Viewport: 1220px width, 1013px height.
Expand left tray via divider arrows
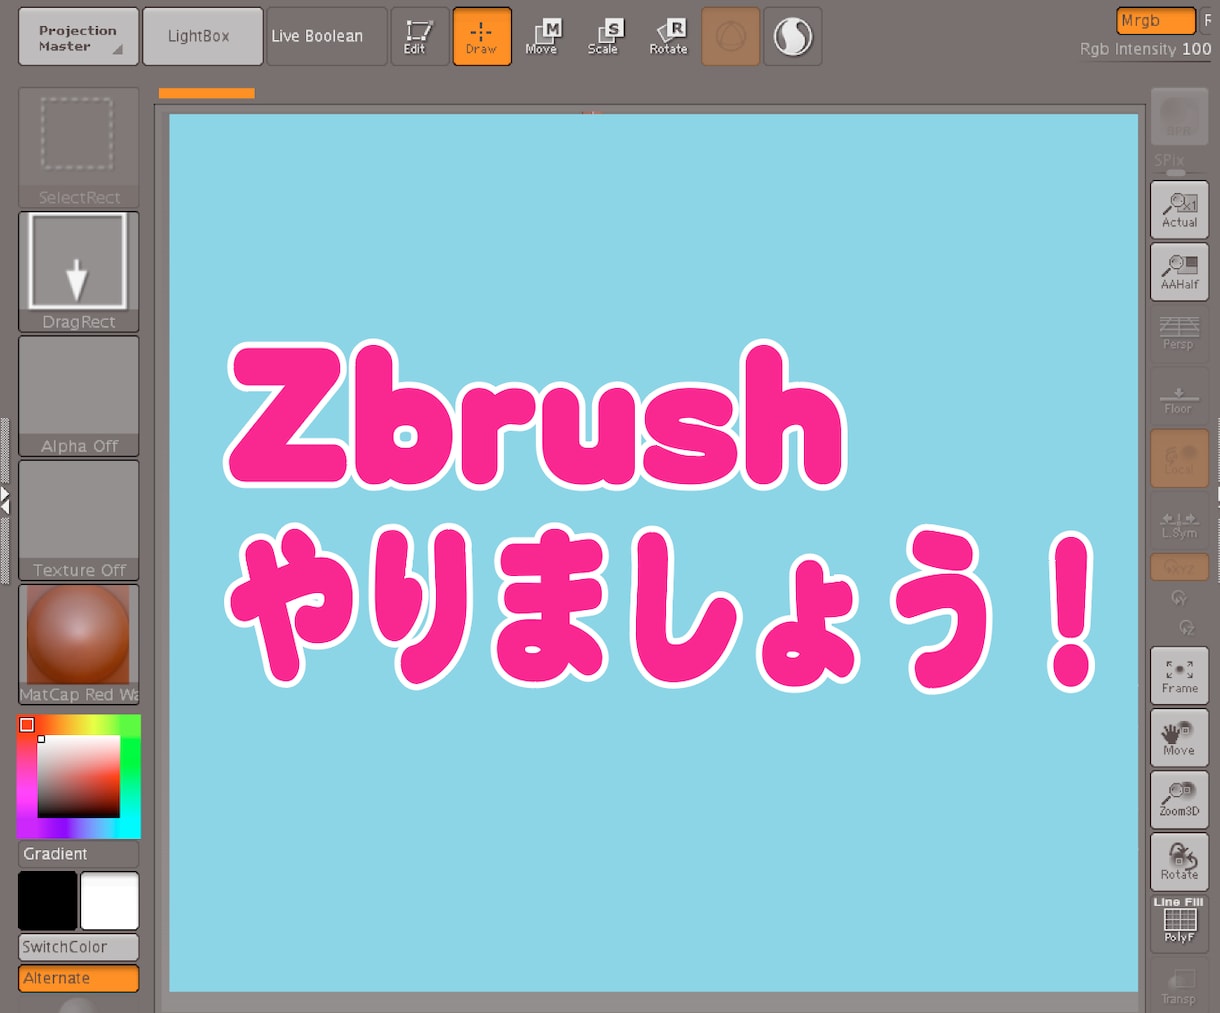pyautogui.click(x=5, y=500)
